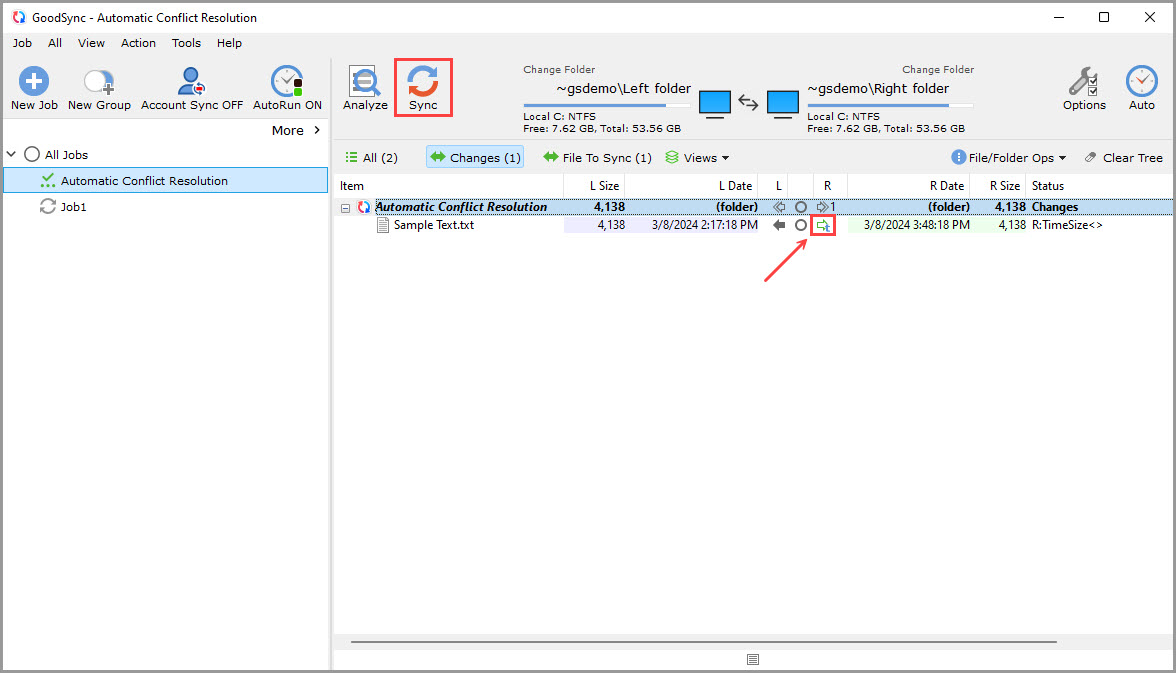Collapse the Automatic Conflict Resolution folder tree
The height and width of the screenshot is (673, 1176).
tap(345, 208)
